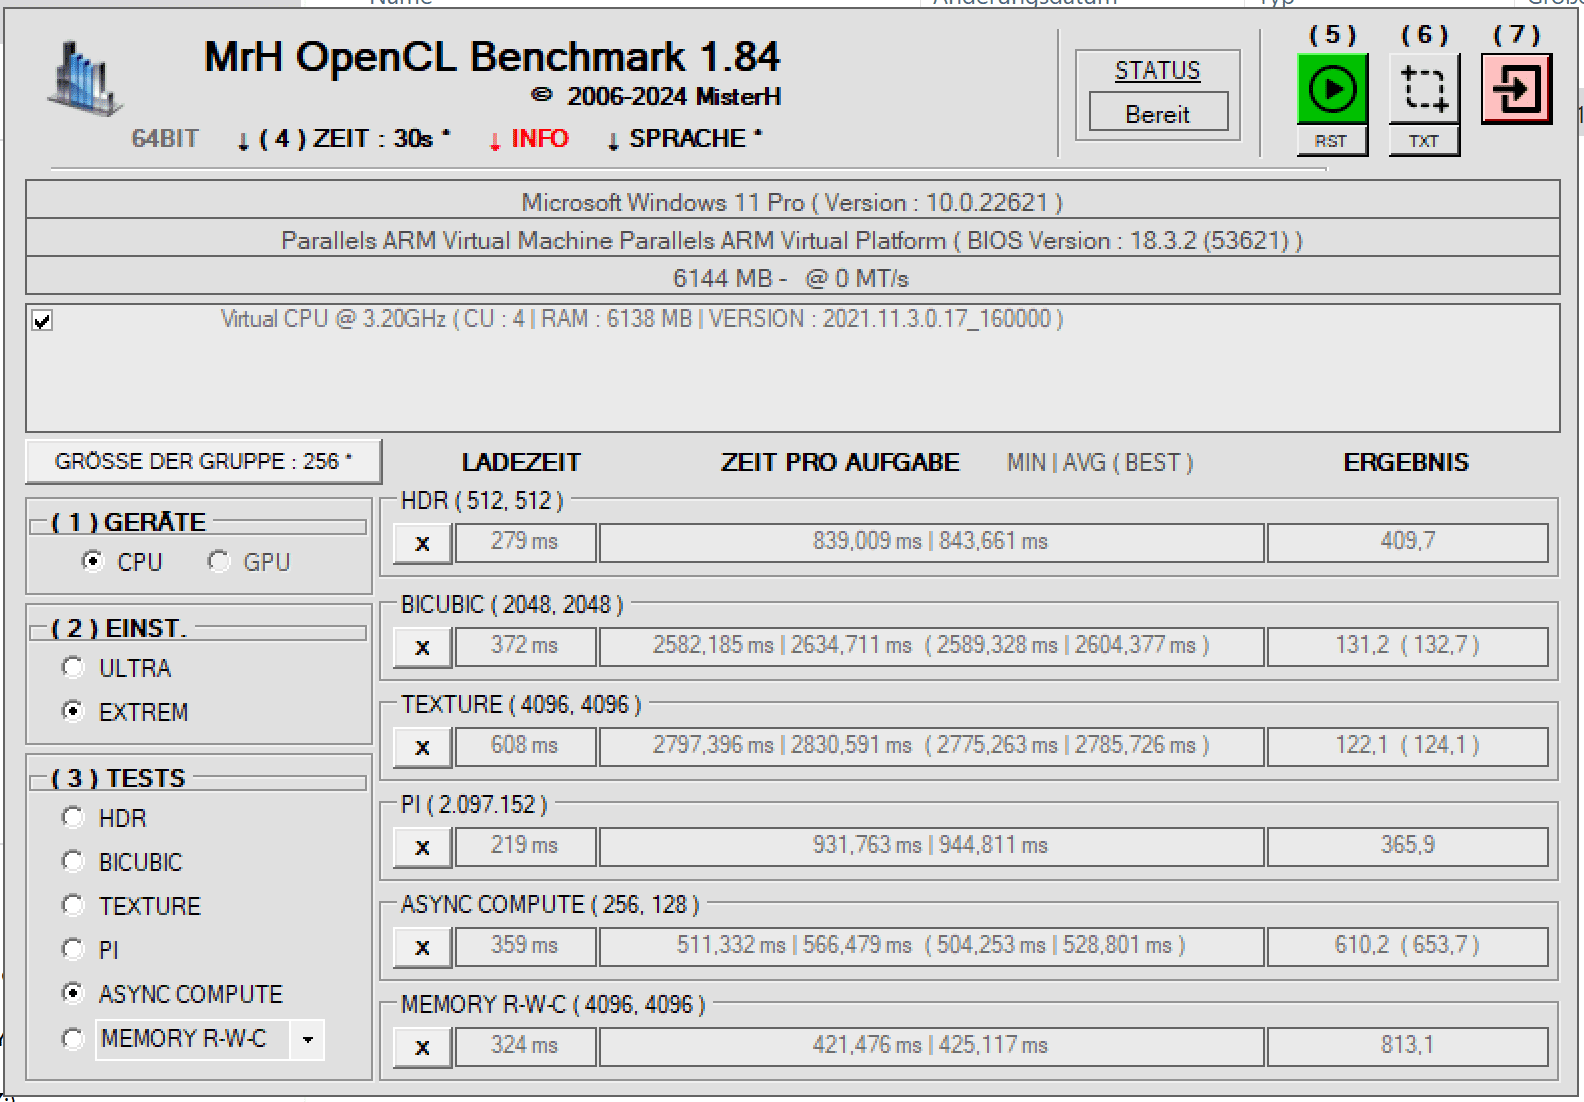1584x1102 pixels.
Task: Click the TEXTURE timing values field
Action: click(x=931, y=746)
